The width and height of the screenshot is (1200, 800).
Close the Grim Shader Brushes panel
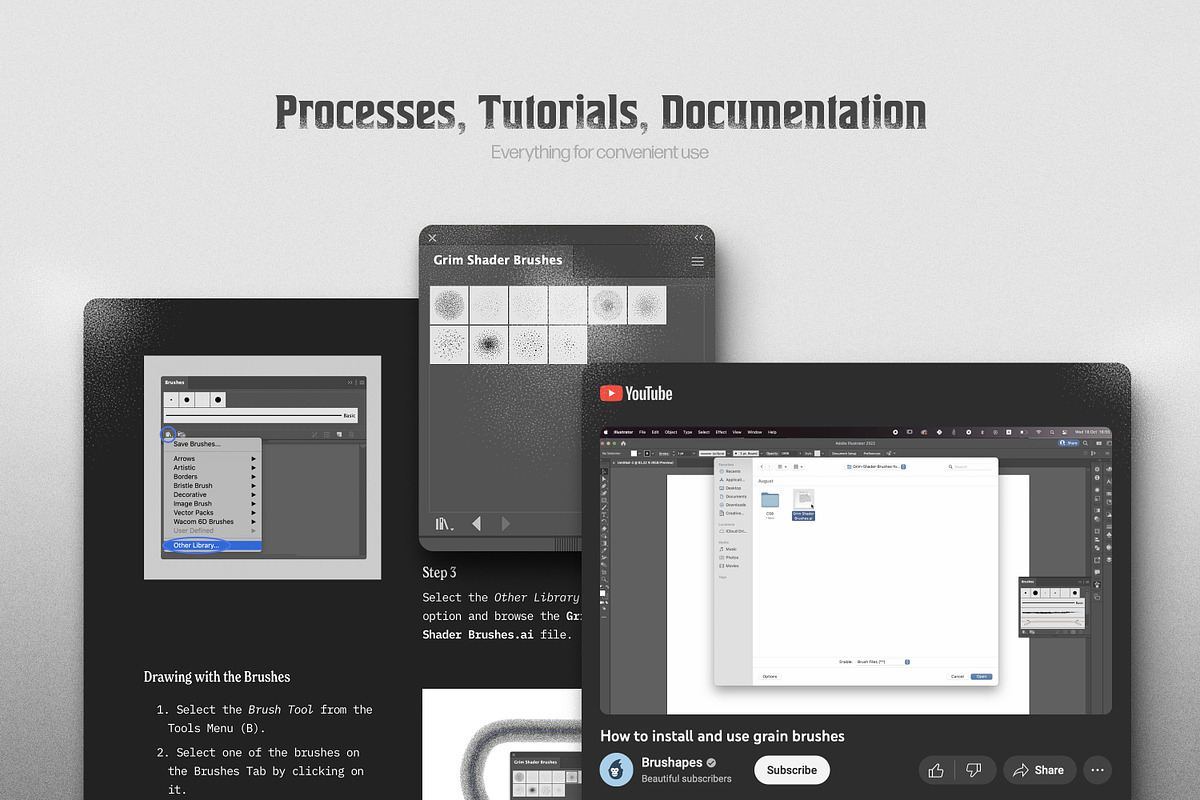[432, 238]
